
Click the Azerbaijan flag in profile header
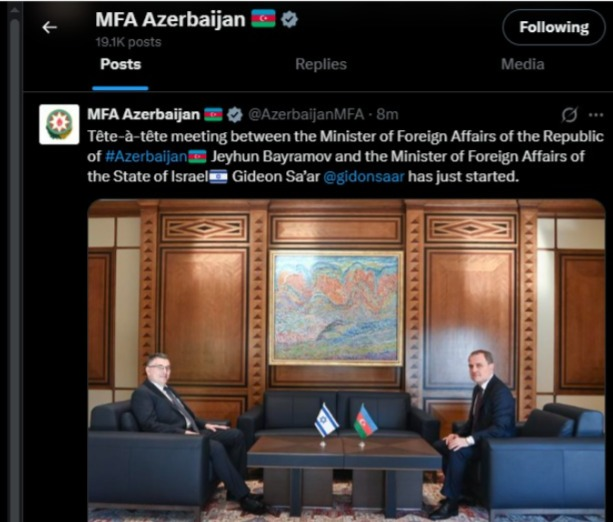click(263, 19)
